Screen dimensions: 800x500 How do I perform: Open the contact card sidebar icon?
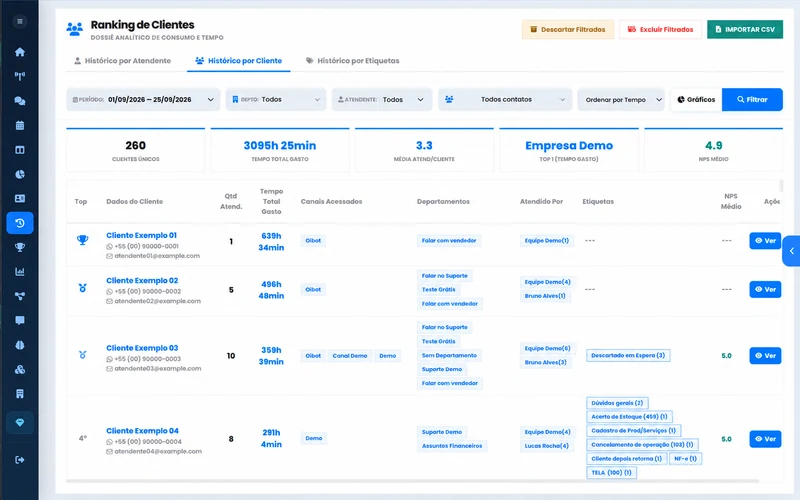coord(20,198)
